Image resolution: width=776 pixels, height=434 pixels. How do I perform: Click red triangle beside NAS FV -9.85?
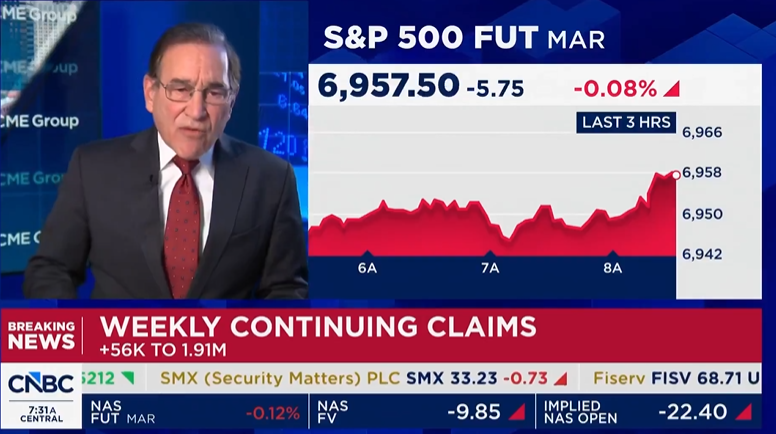coord(517,412)
